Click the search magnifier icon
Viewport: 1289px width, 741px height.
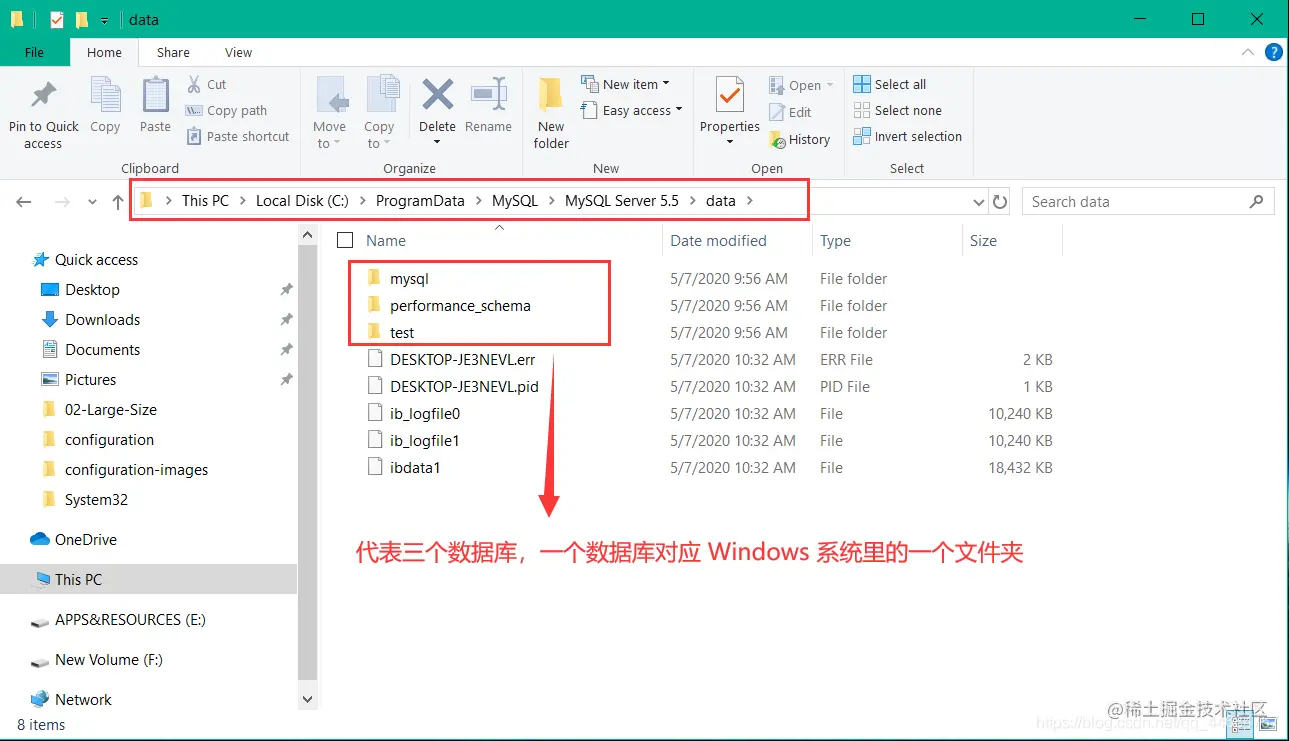tap(1257, 202)
